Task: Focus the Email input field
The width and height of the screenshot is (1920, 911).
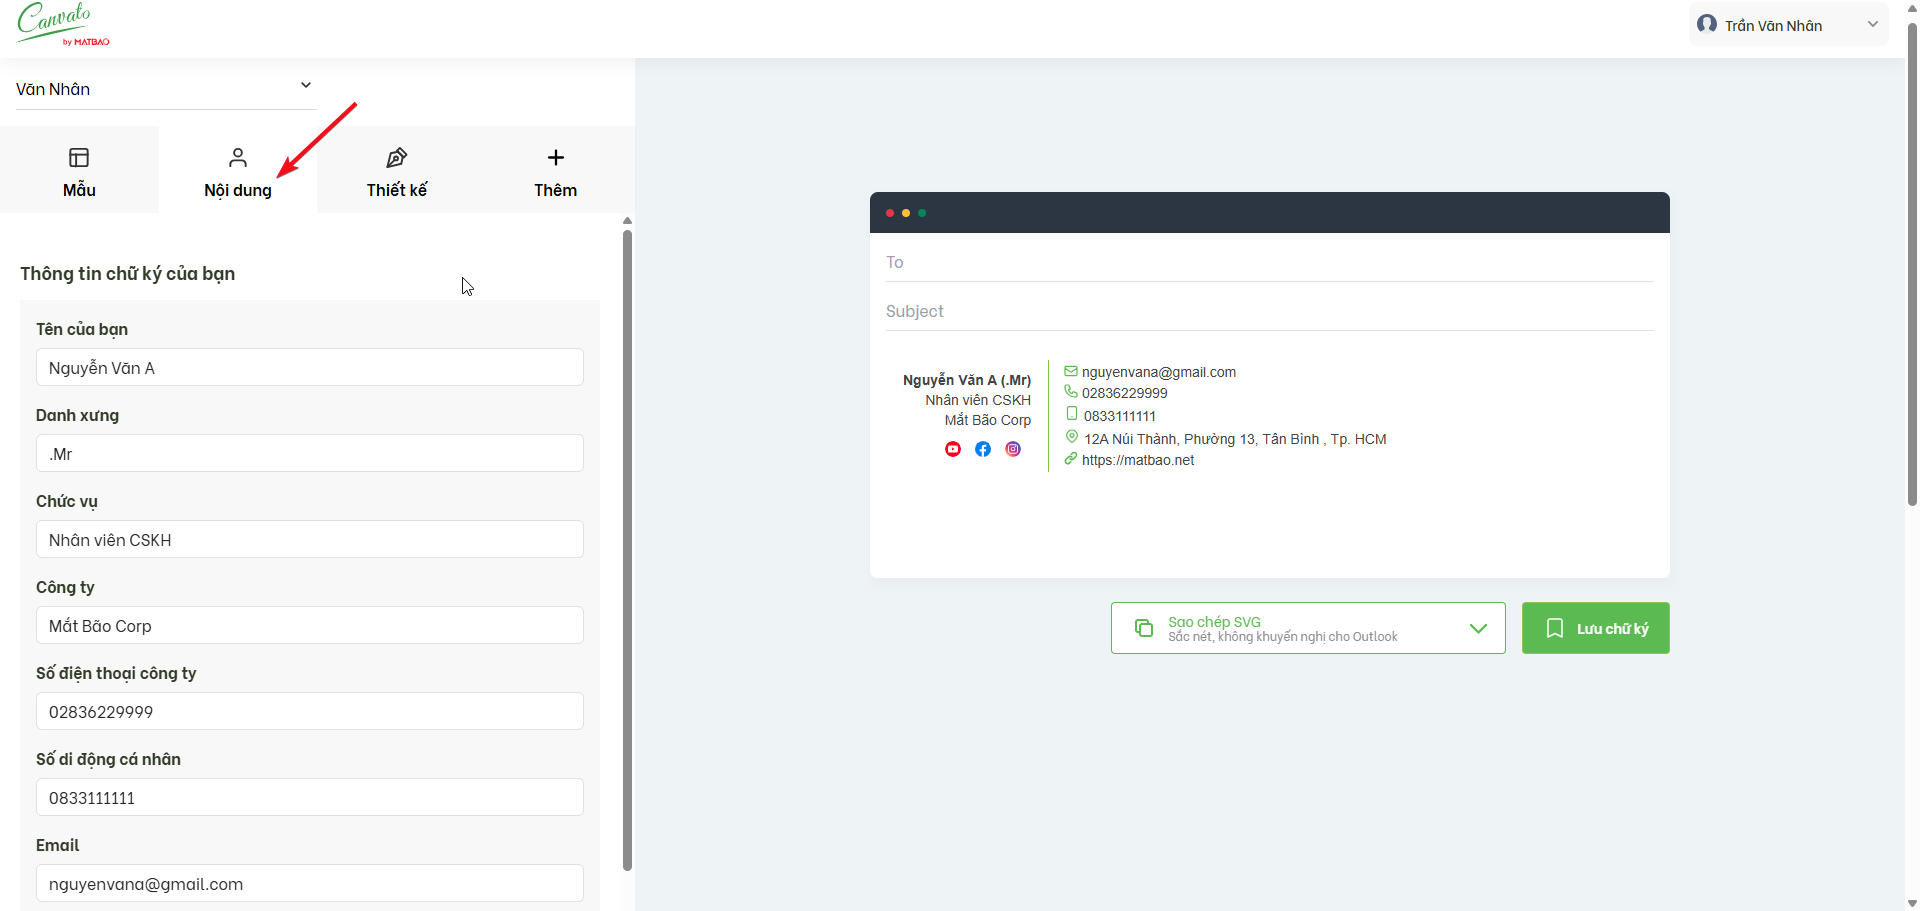Action: [x=310, y=883]
